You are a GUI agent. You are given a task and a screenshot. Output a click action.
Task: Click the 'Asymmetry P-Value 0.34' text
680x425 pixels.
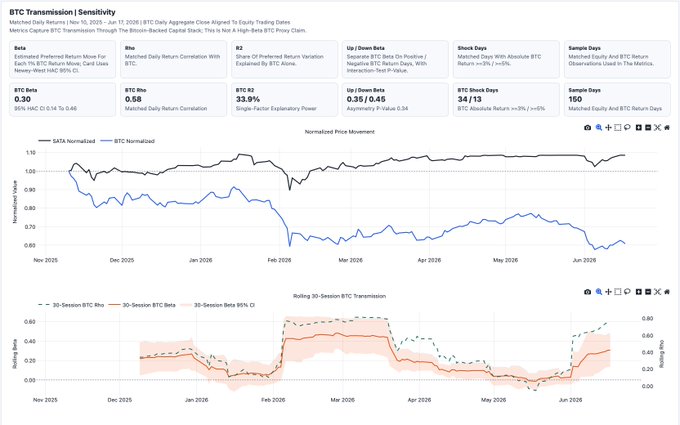(x=377, y=108)
